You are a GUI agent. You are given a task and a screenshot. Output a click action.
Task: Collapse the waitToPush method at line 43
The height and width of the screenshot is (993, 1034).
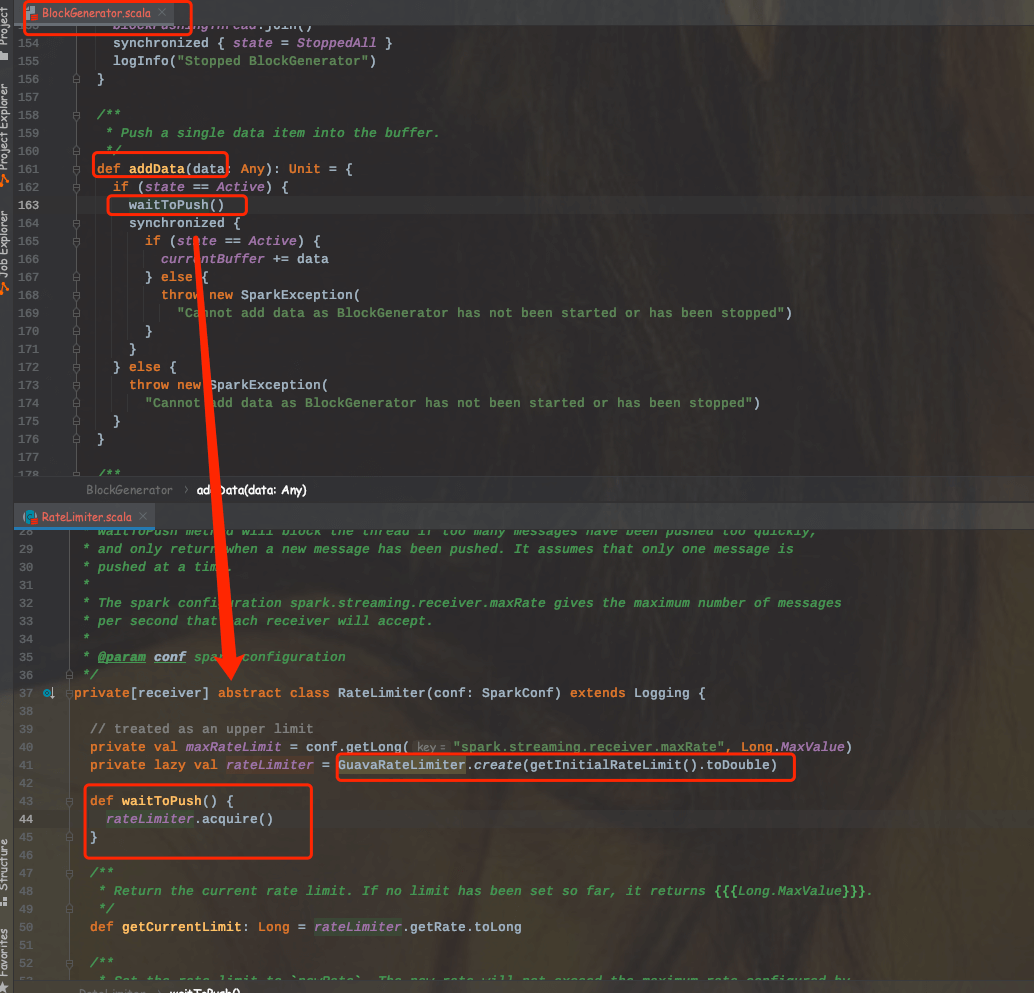69,801
